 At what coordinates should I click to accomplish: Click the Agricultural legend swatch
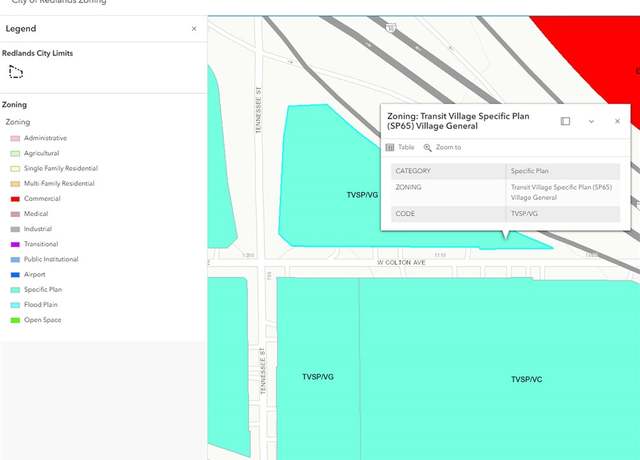coord(15,153)
